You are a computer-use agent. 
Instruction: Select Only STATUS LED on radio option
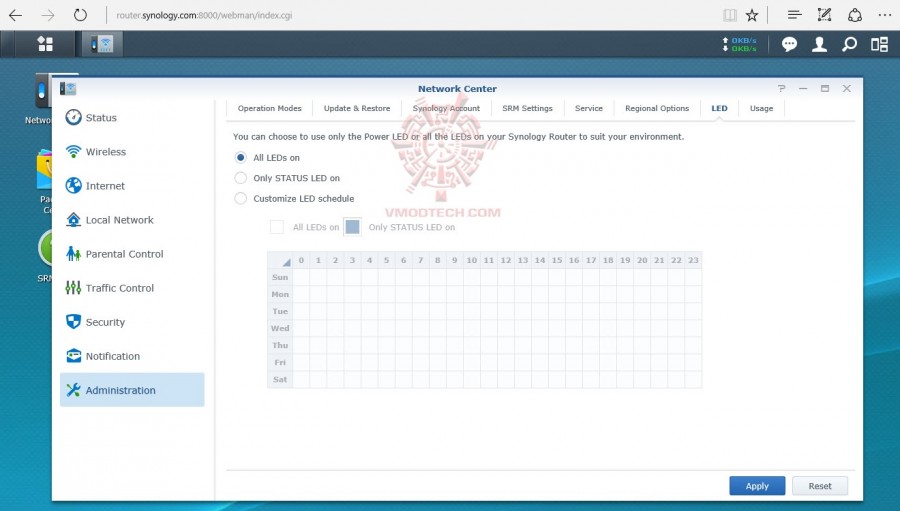point(240,178)
